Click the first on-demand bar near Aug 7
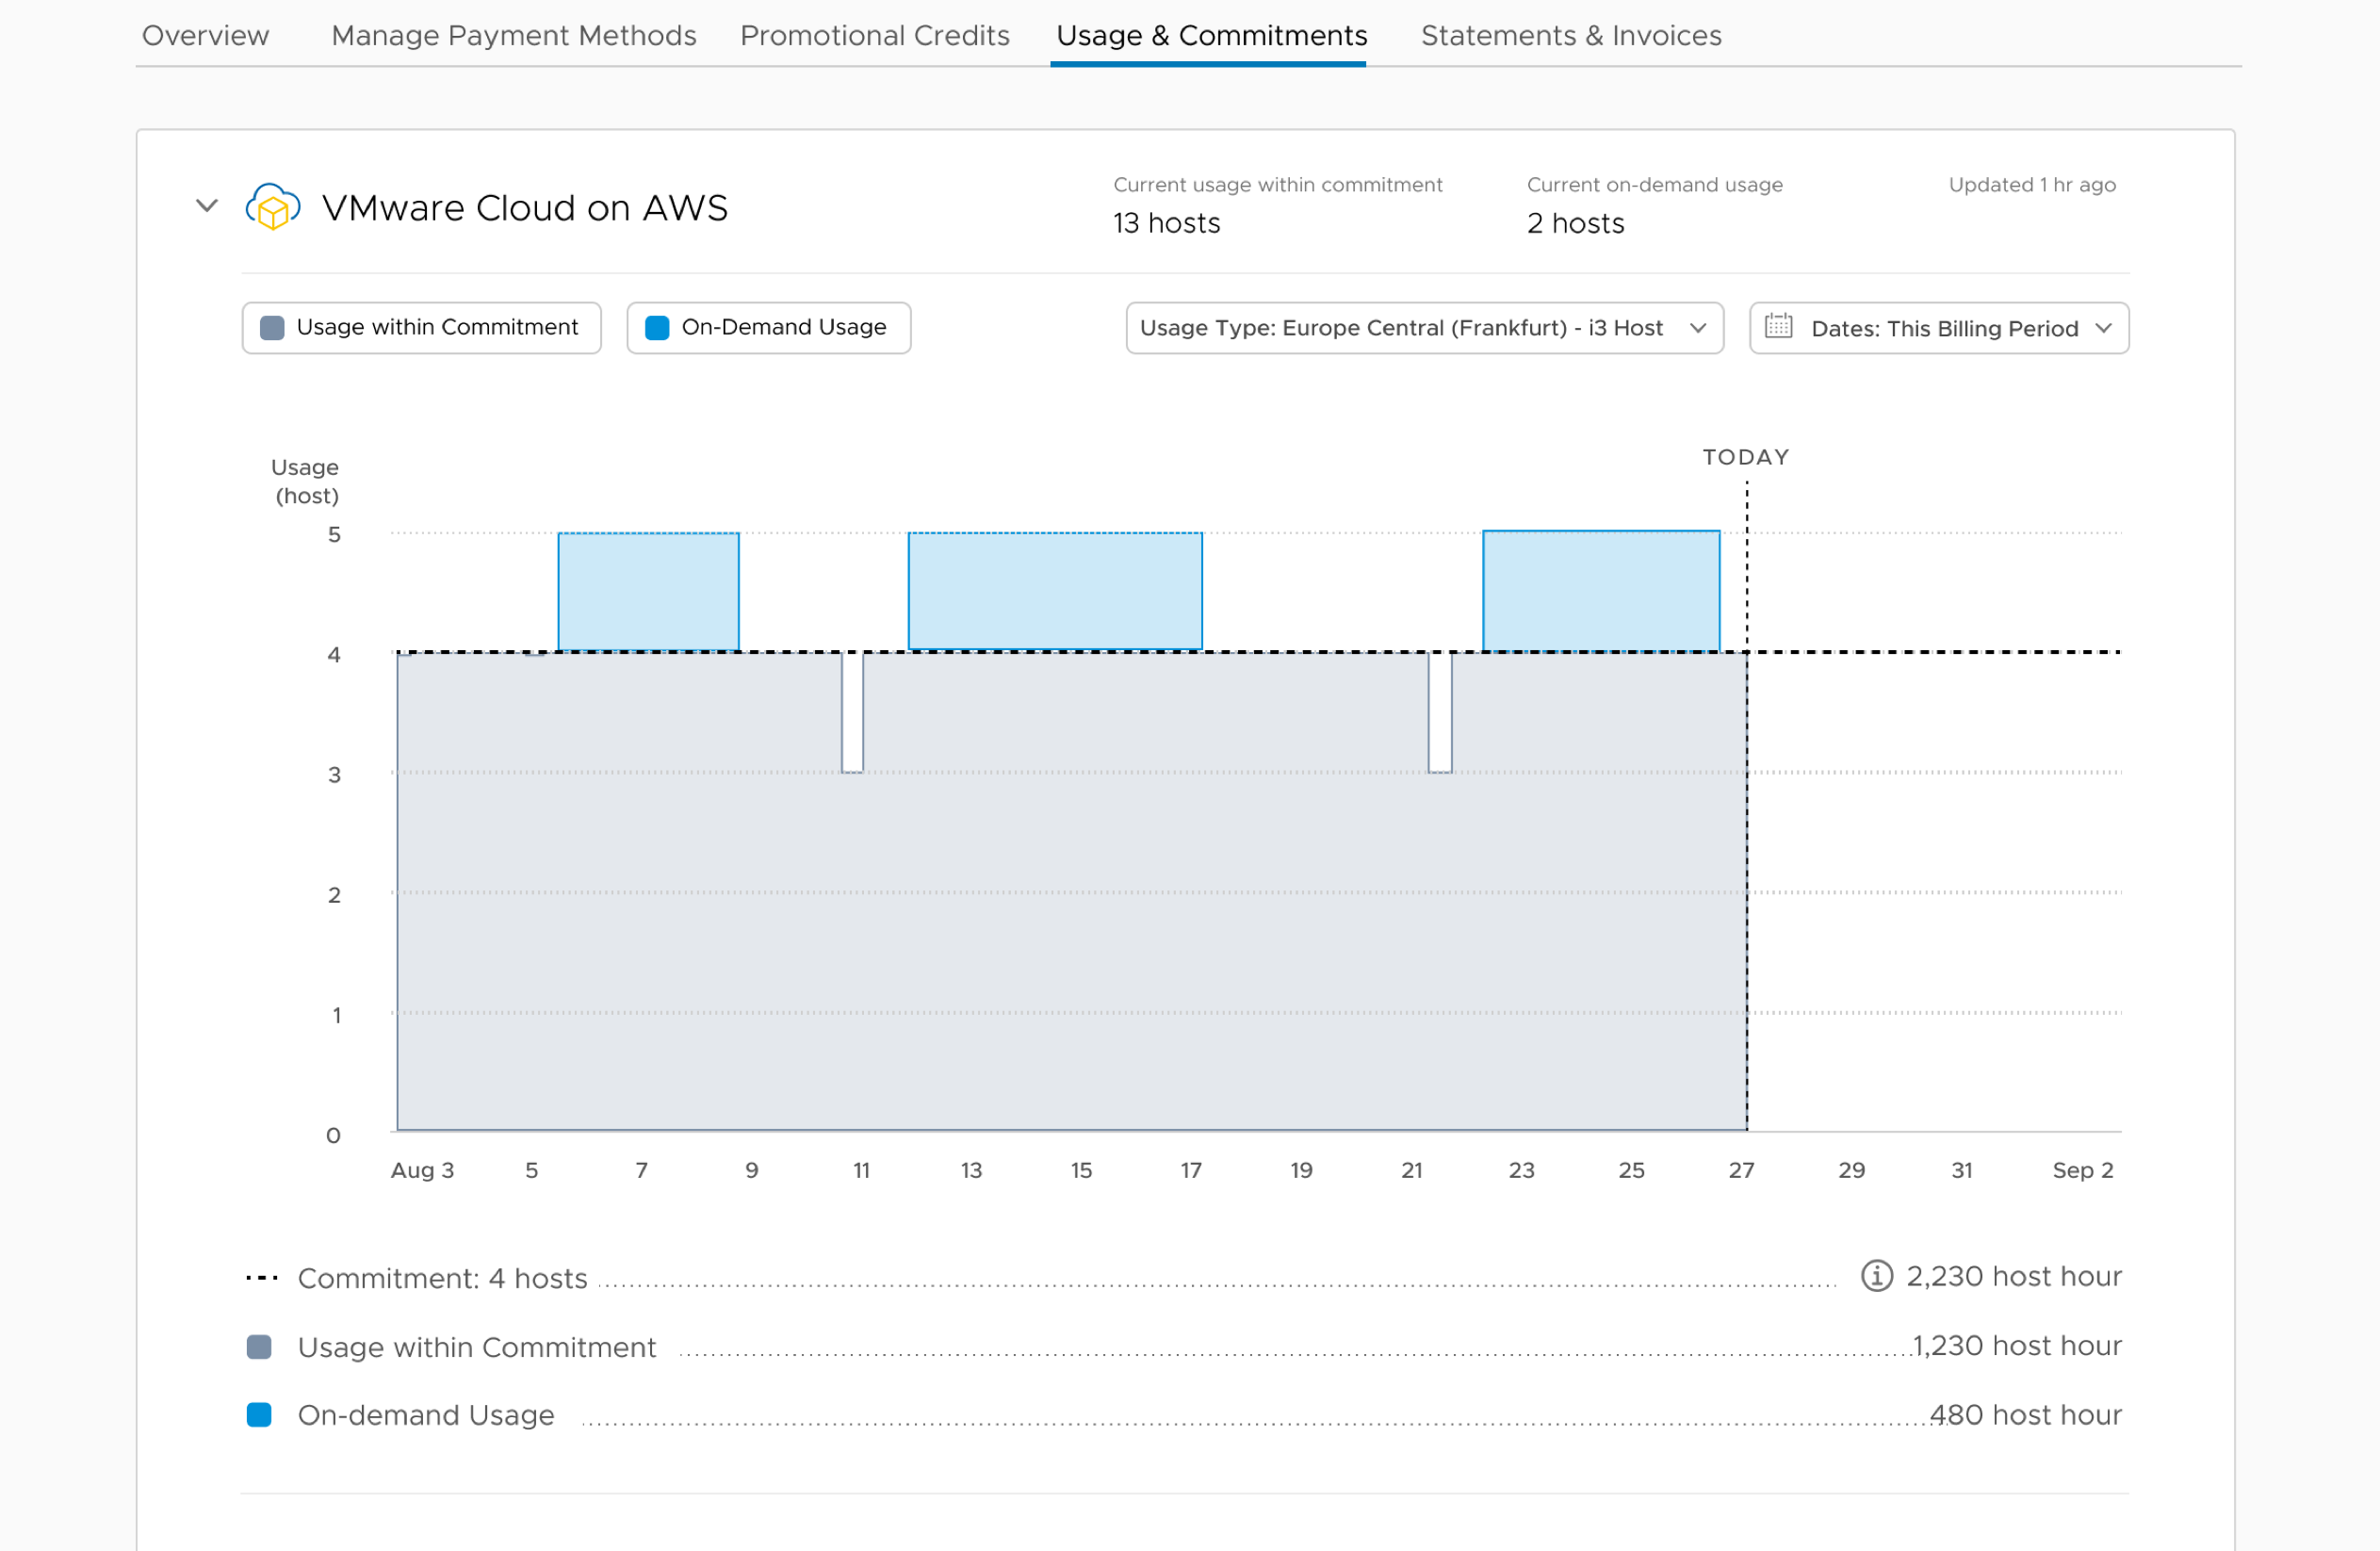Screen dimensions: 2380x1551 (x=648, y=592)
